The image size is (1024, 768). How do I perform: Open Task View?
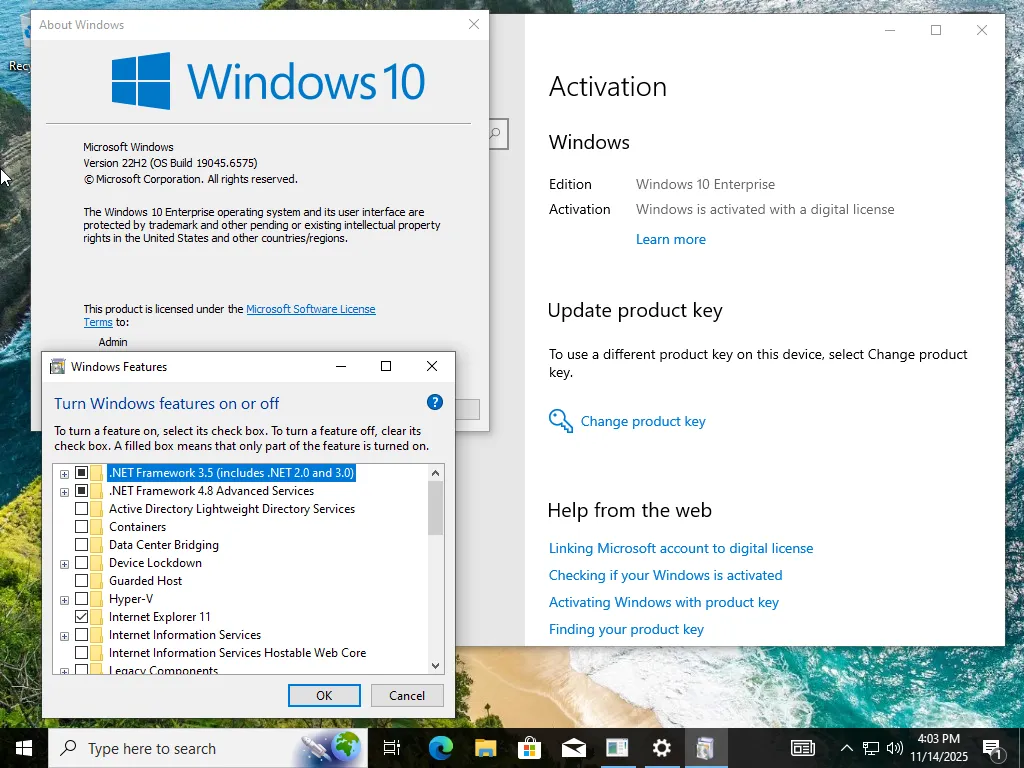[392, 748]
